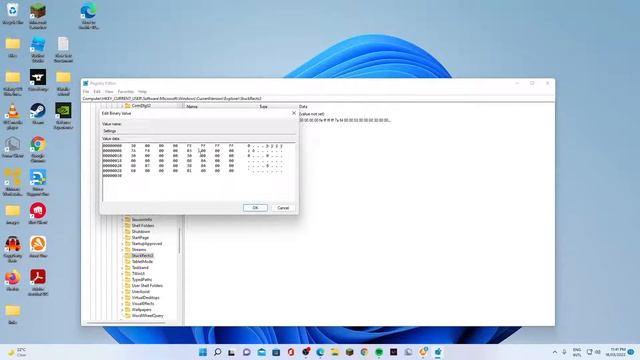Screen dimensions: 640x360
Task: Open the clock and date in the taskbar
Action: (x=616, y=352)
